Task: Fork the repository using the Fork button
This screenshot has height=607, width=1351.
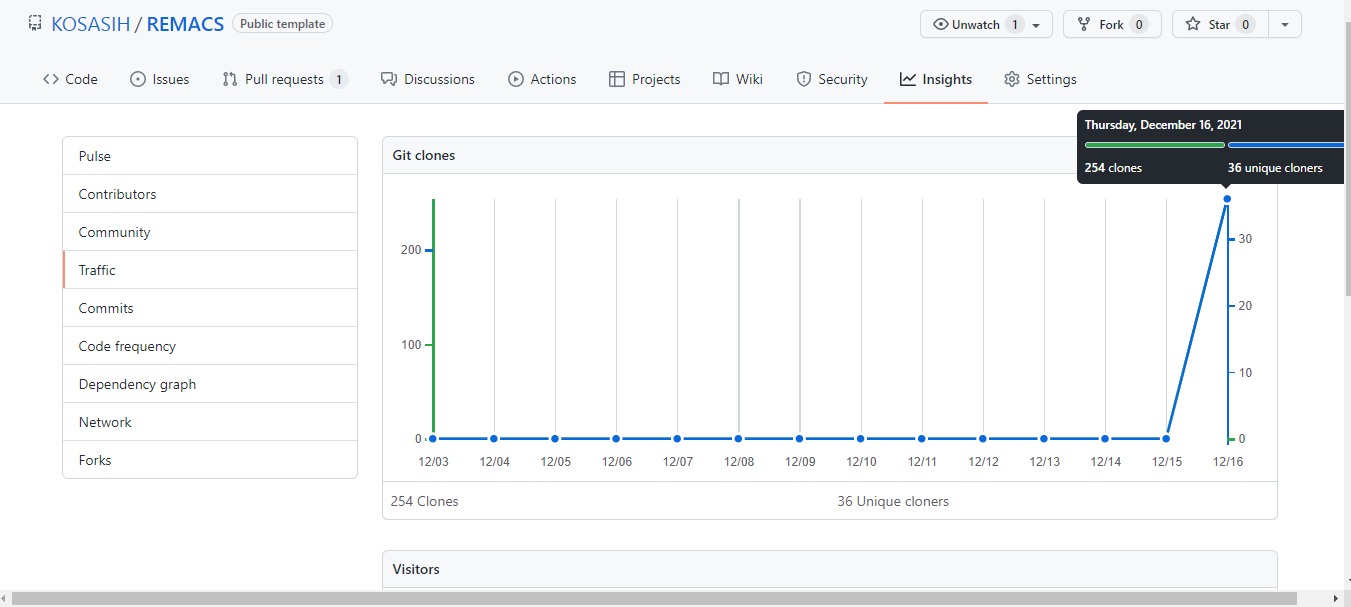Action: (x=1112, y=24)
